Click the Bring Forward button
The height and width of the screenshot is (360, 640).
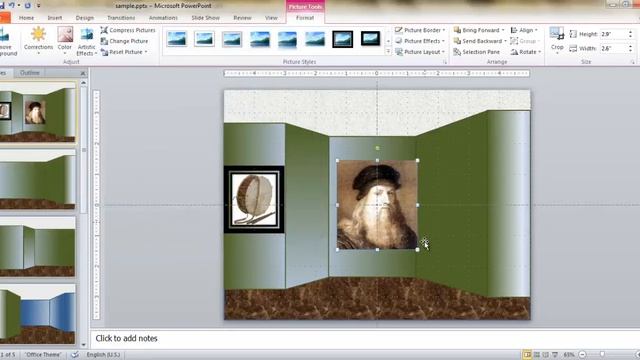[476, 30]
